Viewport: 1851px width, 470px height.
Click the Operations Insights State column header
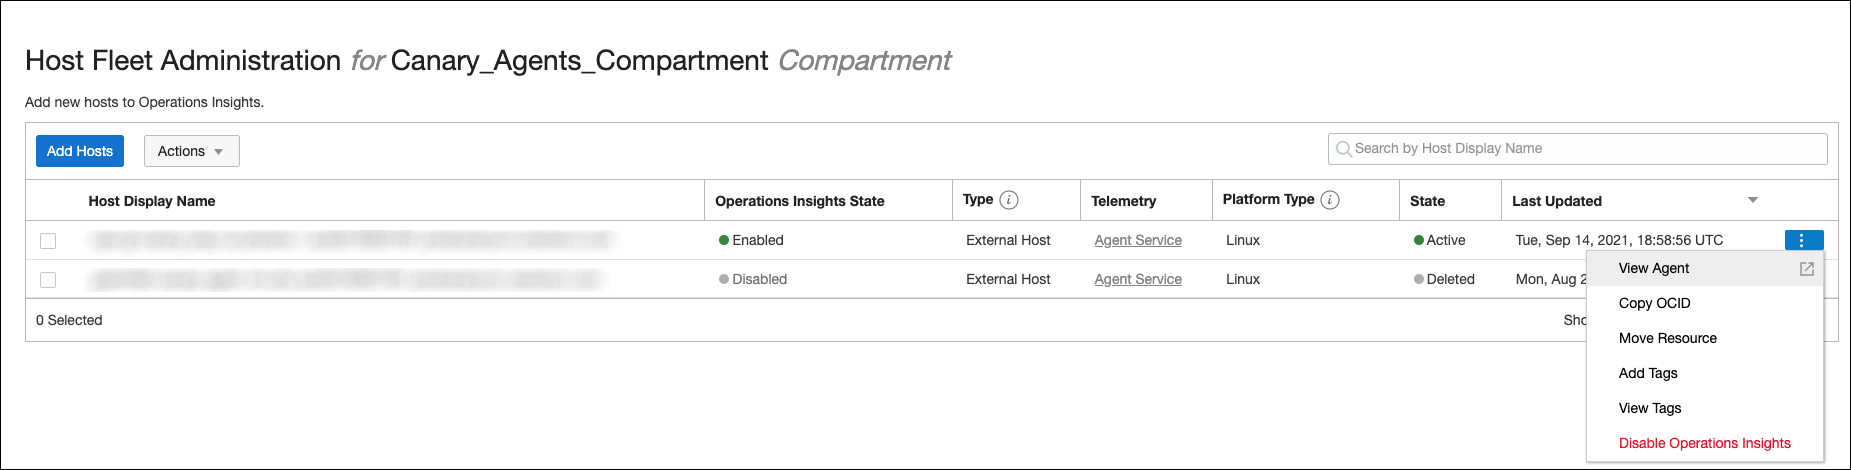coord(799,201)
